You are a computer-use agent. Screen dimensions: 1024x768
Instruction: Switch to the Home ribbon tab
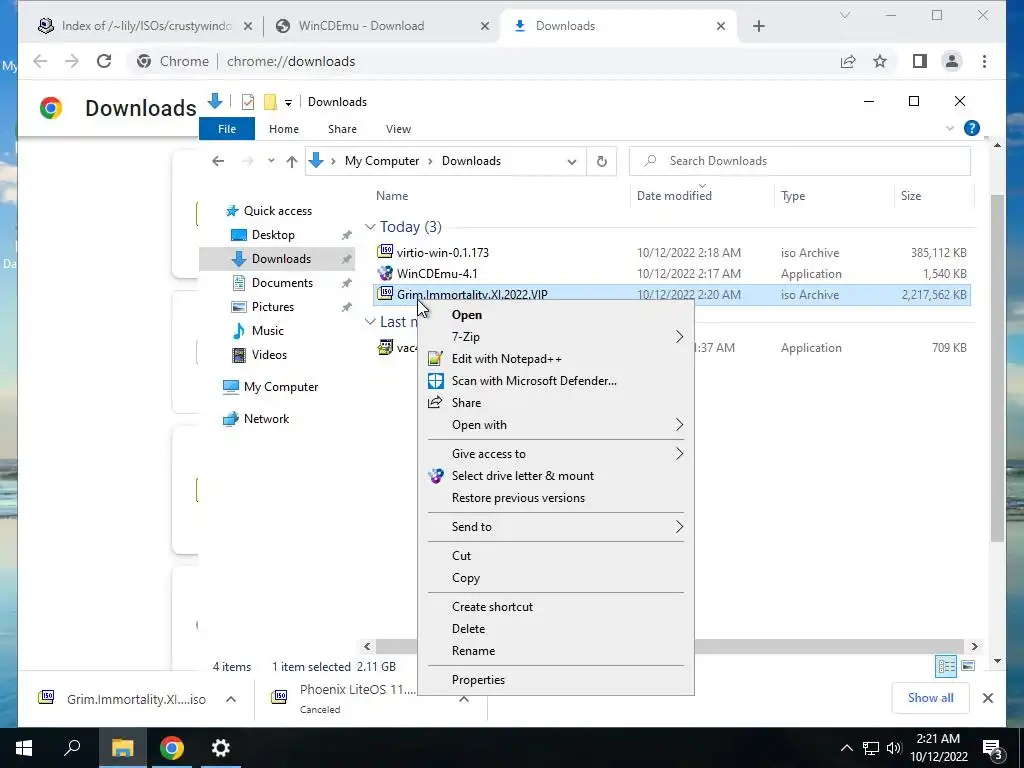(x=283, y=129)
